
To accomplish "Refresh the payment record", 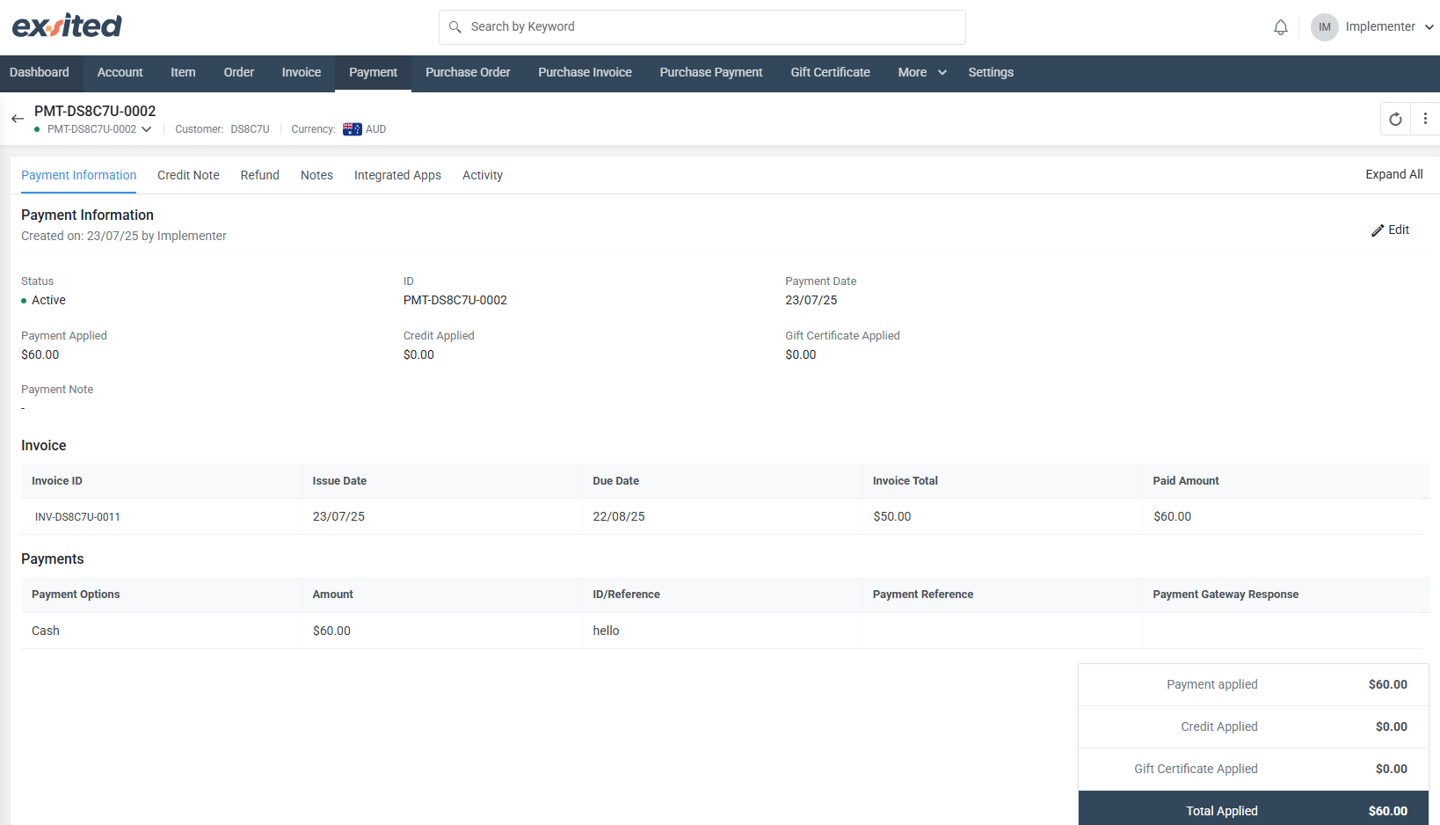I will (1395, 119).
